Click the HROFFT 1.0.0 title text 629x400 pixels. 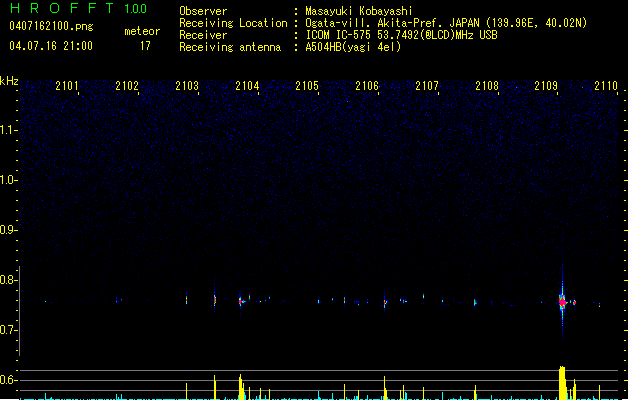coord(79,8)
